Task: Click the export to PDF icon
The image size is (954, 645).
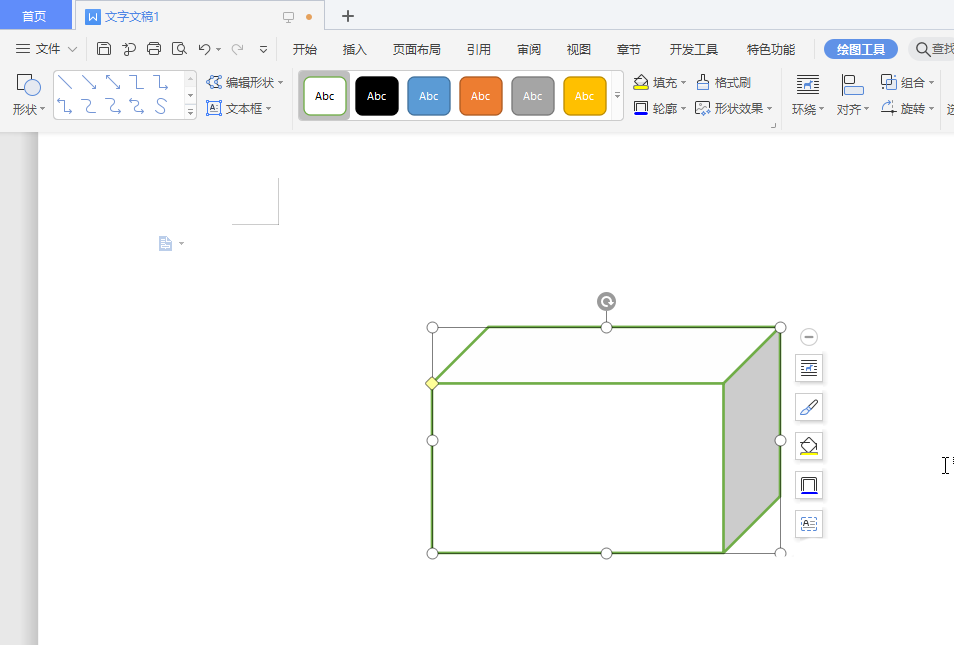Action: coord(129,49)
